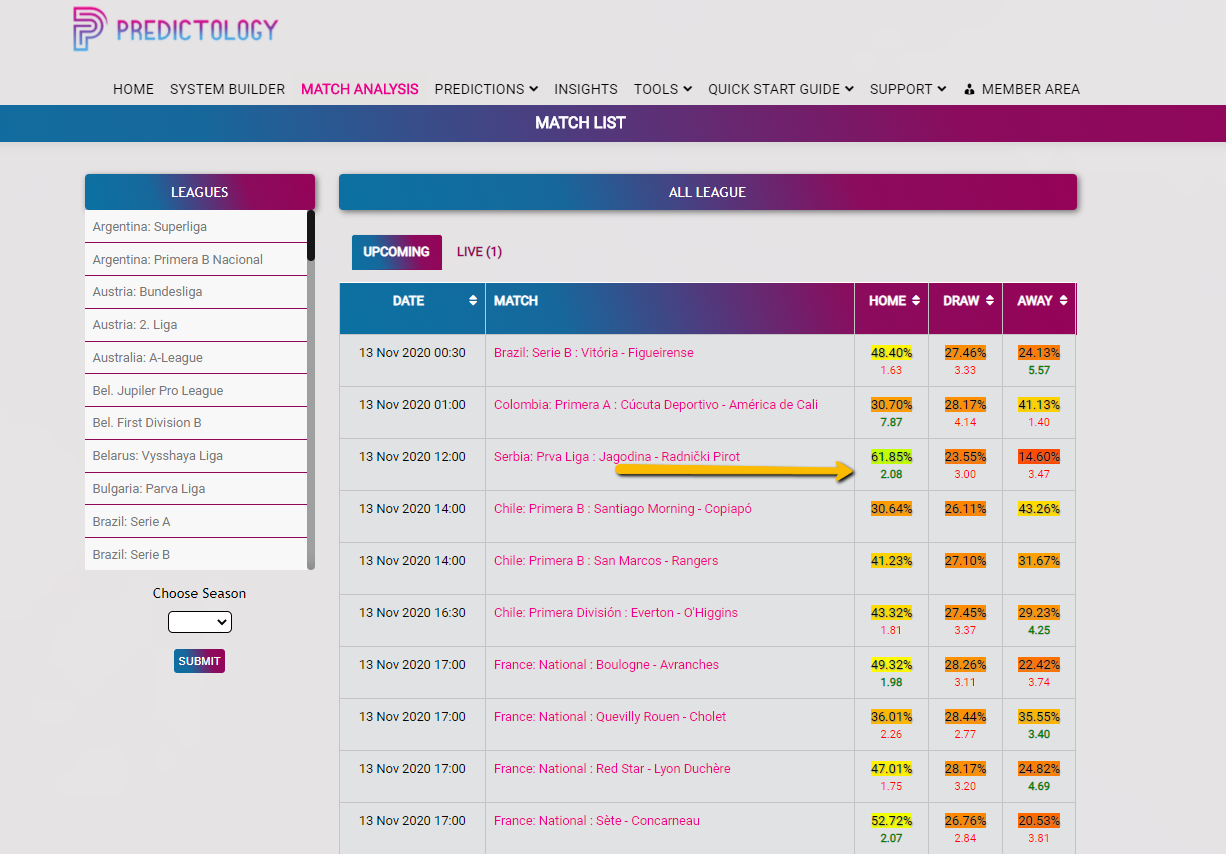Select Austria: Bundesliga league
The width and height of the screenshot is (1226, 854).
point(196,292)
